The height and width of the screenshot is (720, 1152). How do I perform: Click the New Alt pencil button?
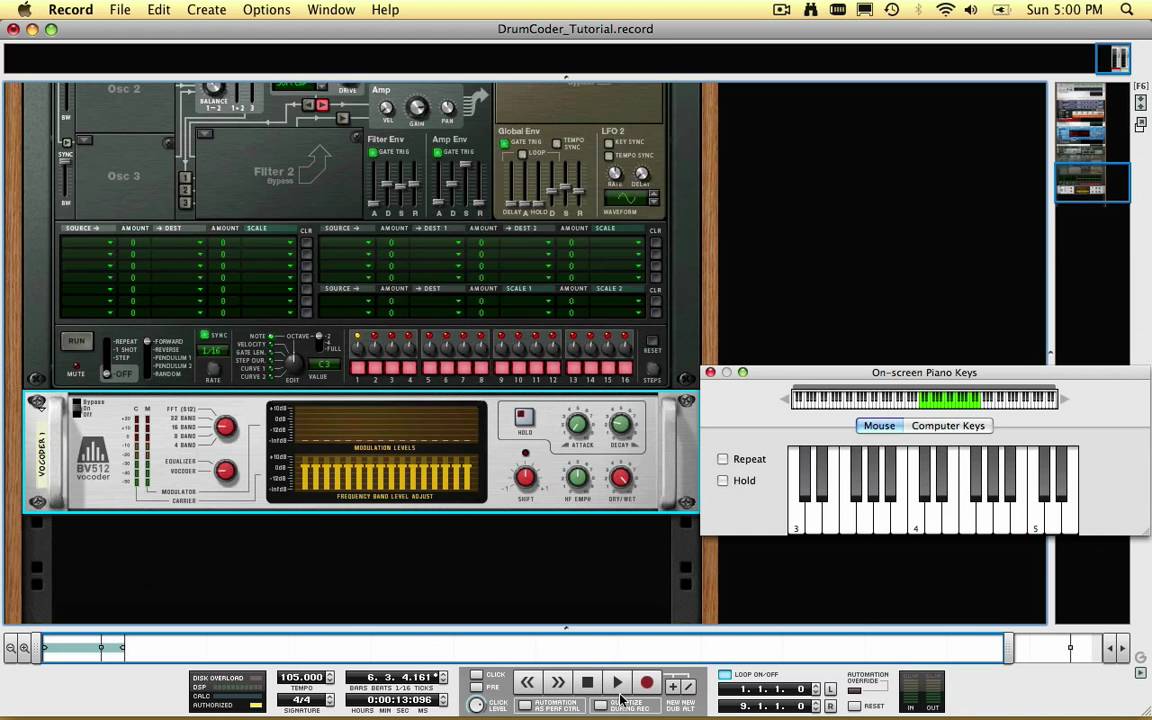[x=688, y=687]
